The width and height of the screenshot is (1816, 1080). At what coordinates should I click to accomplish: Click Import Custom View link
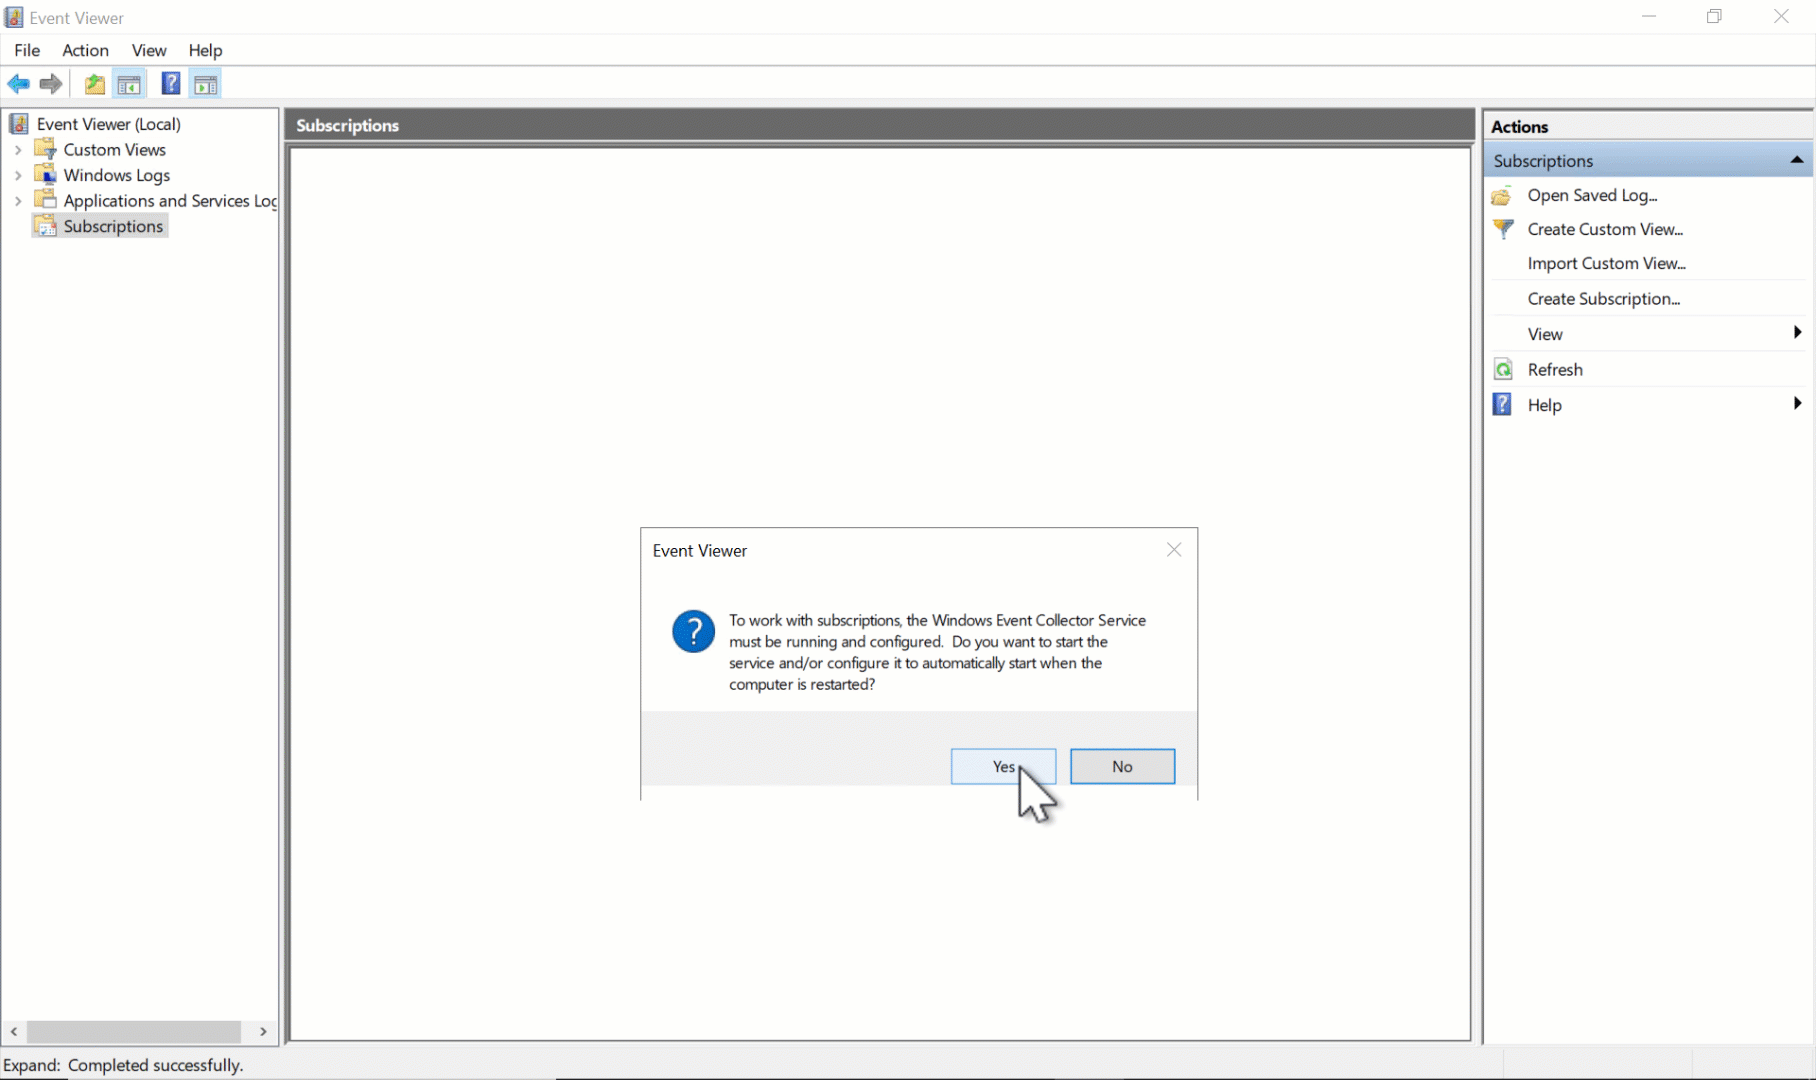(1606, 263)
